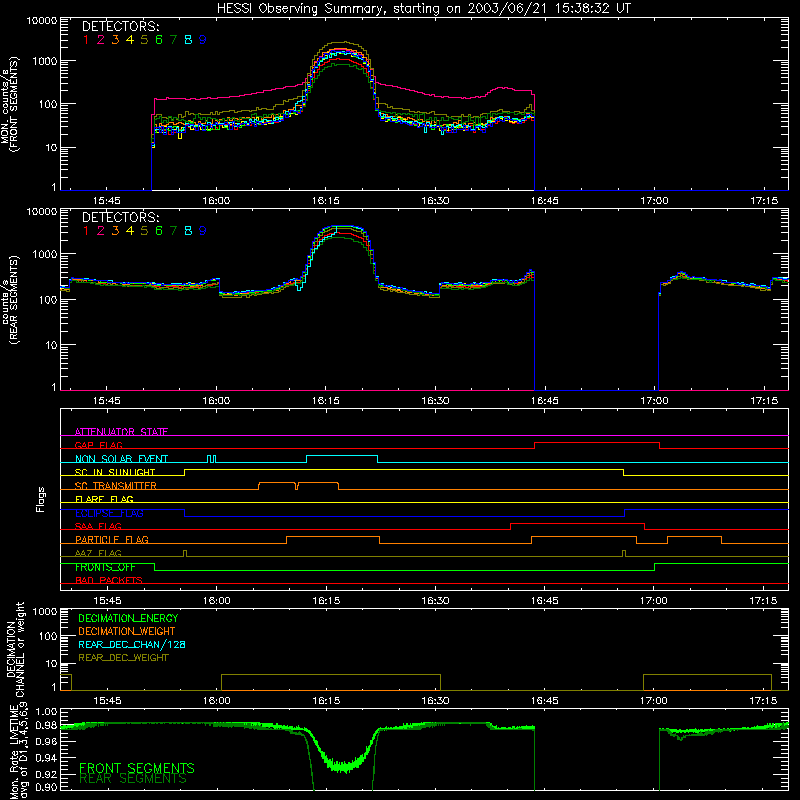Screen dimensions: 800x800
Task: Click cyan detector 8 in rear segments legend
Action: click(x=188, y=231)
